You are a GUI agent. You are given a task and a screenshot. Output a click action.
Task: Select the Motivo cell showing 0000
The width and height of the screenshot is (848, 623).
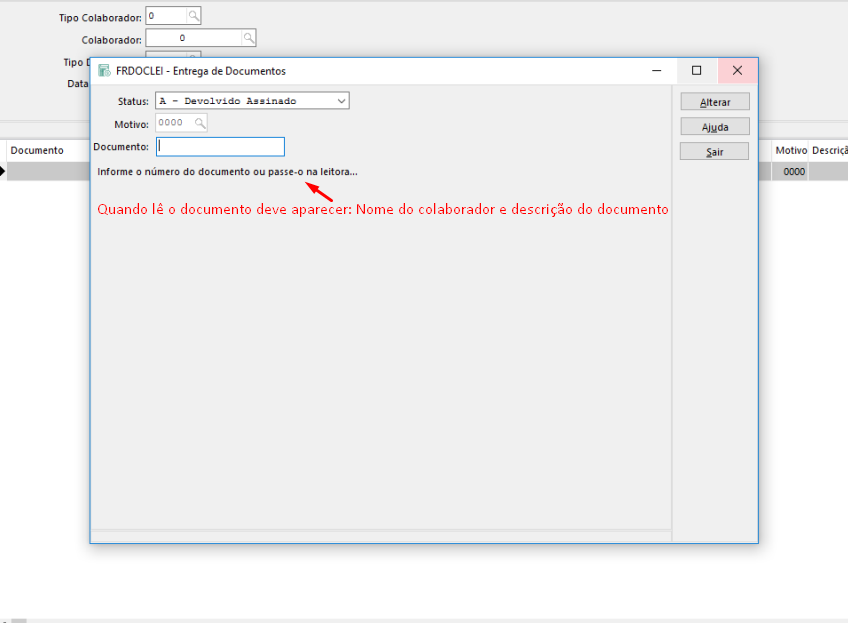pyautogui.click(x=793, y=172)
